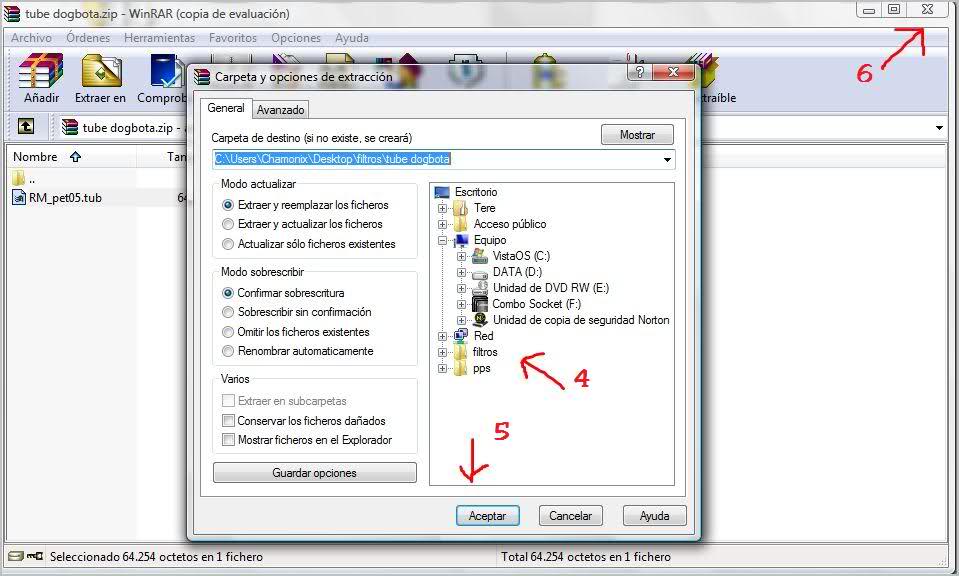Open the destination path dropdown arrow
The image size is (959, 576).
[667, 160]
